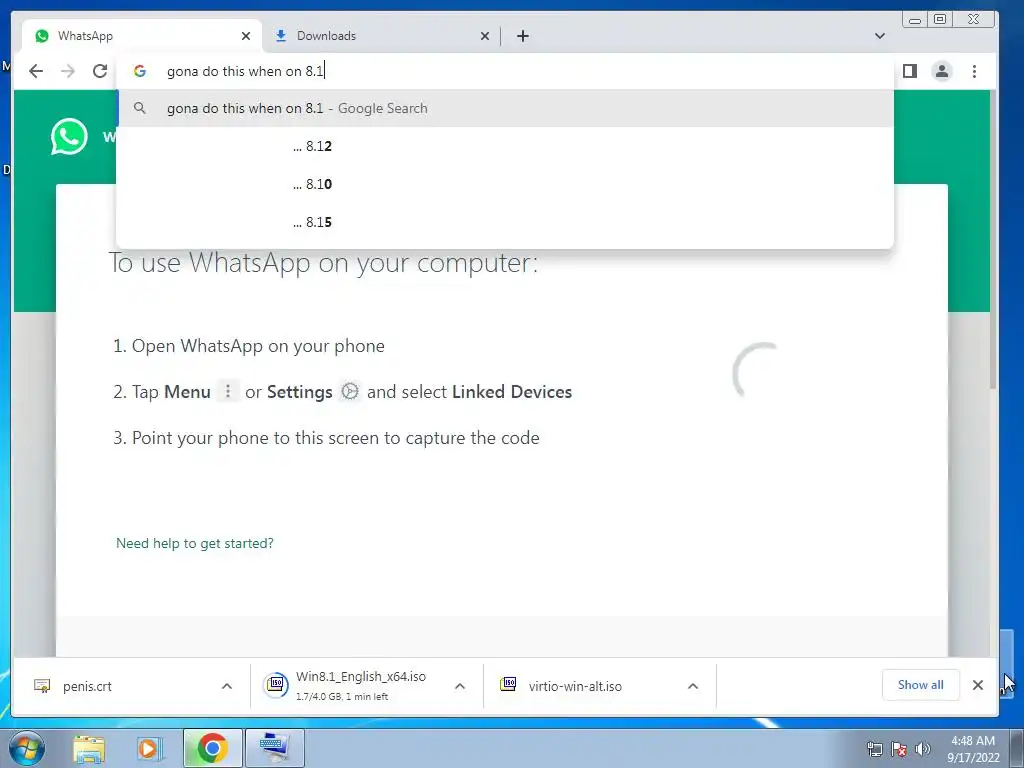Switch to the Downloads tab
This screenshot has width=1024, height=768.
(381, 36)
